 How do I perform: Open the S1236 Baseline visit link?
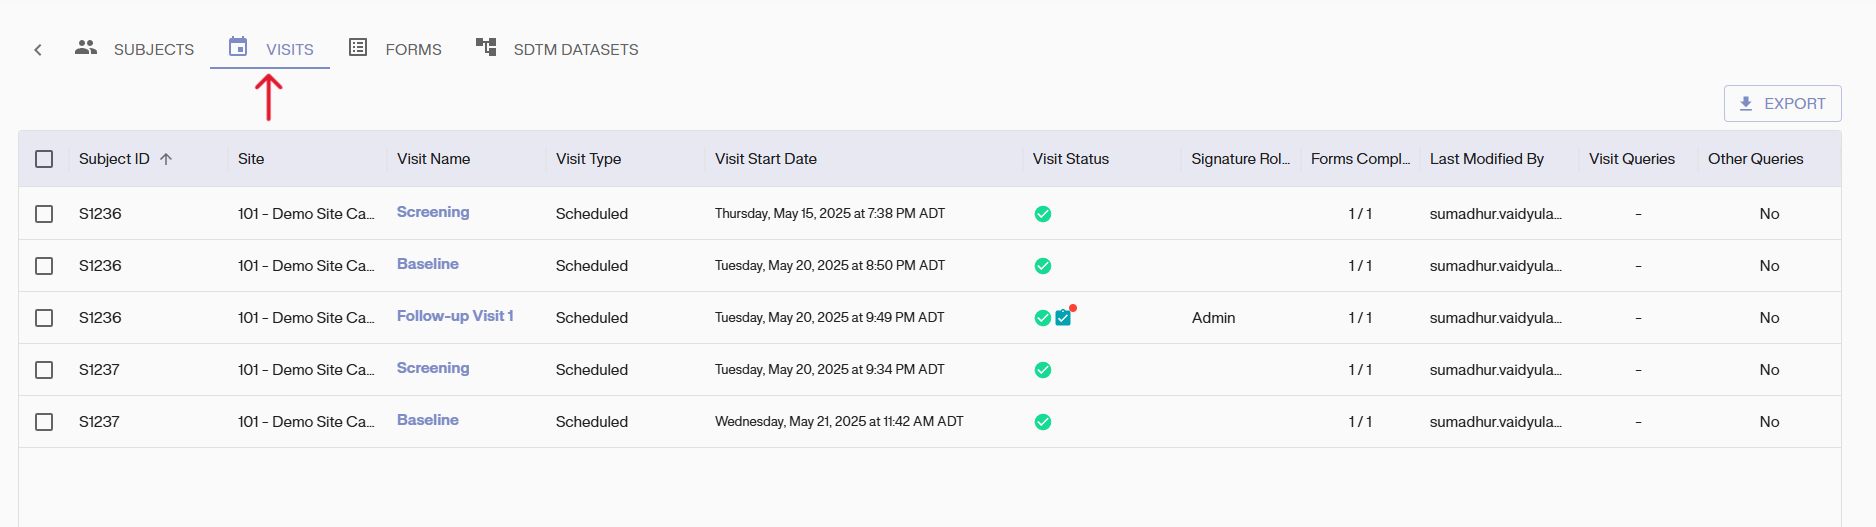tap(428, 264)
